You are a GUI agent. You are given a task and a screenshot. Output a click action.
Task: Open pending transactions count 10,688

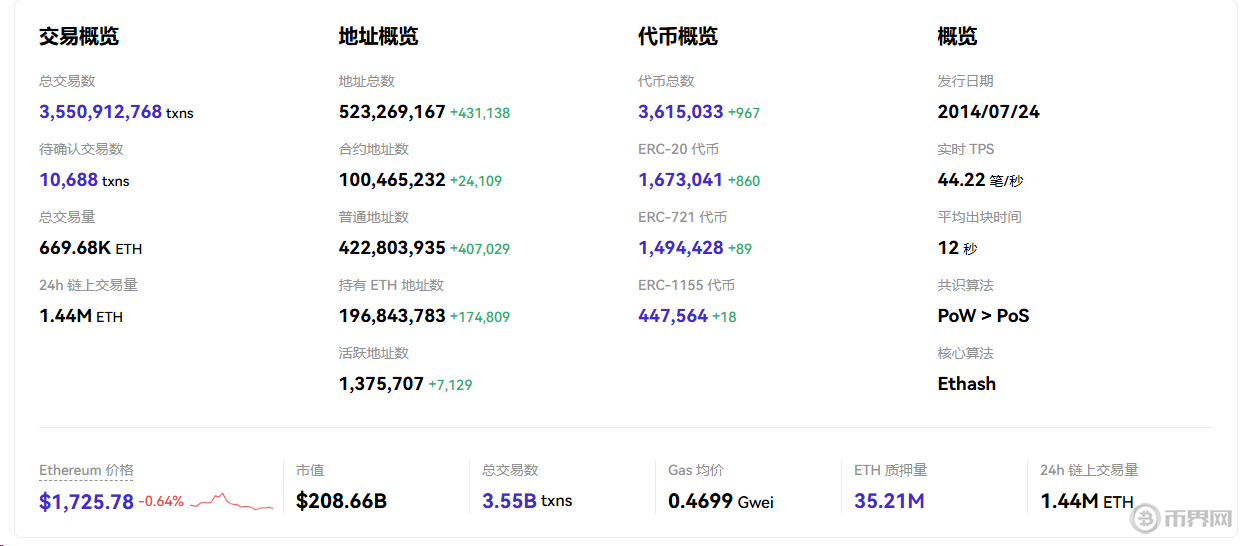tap(68, 180)
